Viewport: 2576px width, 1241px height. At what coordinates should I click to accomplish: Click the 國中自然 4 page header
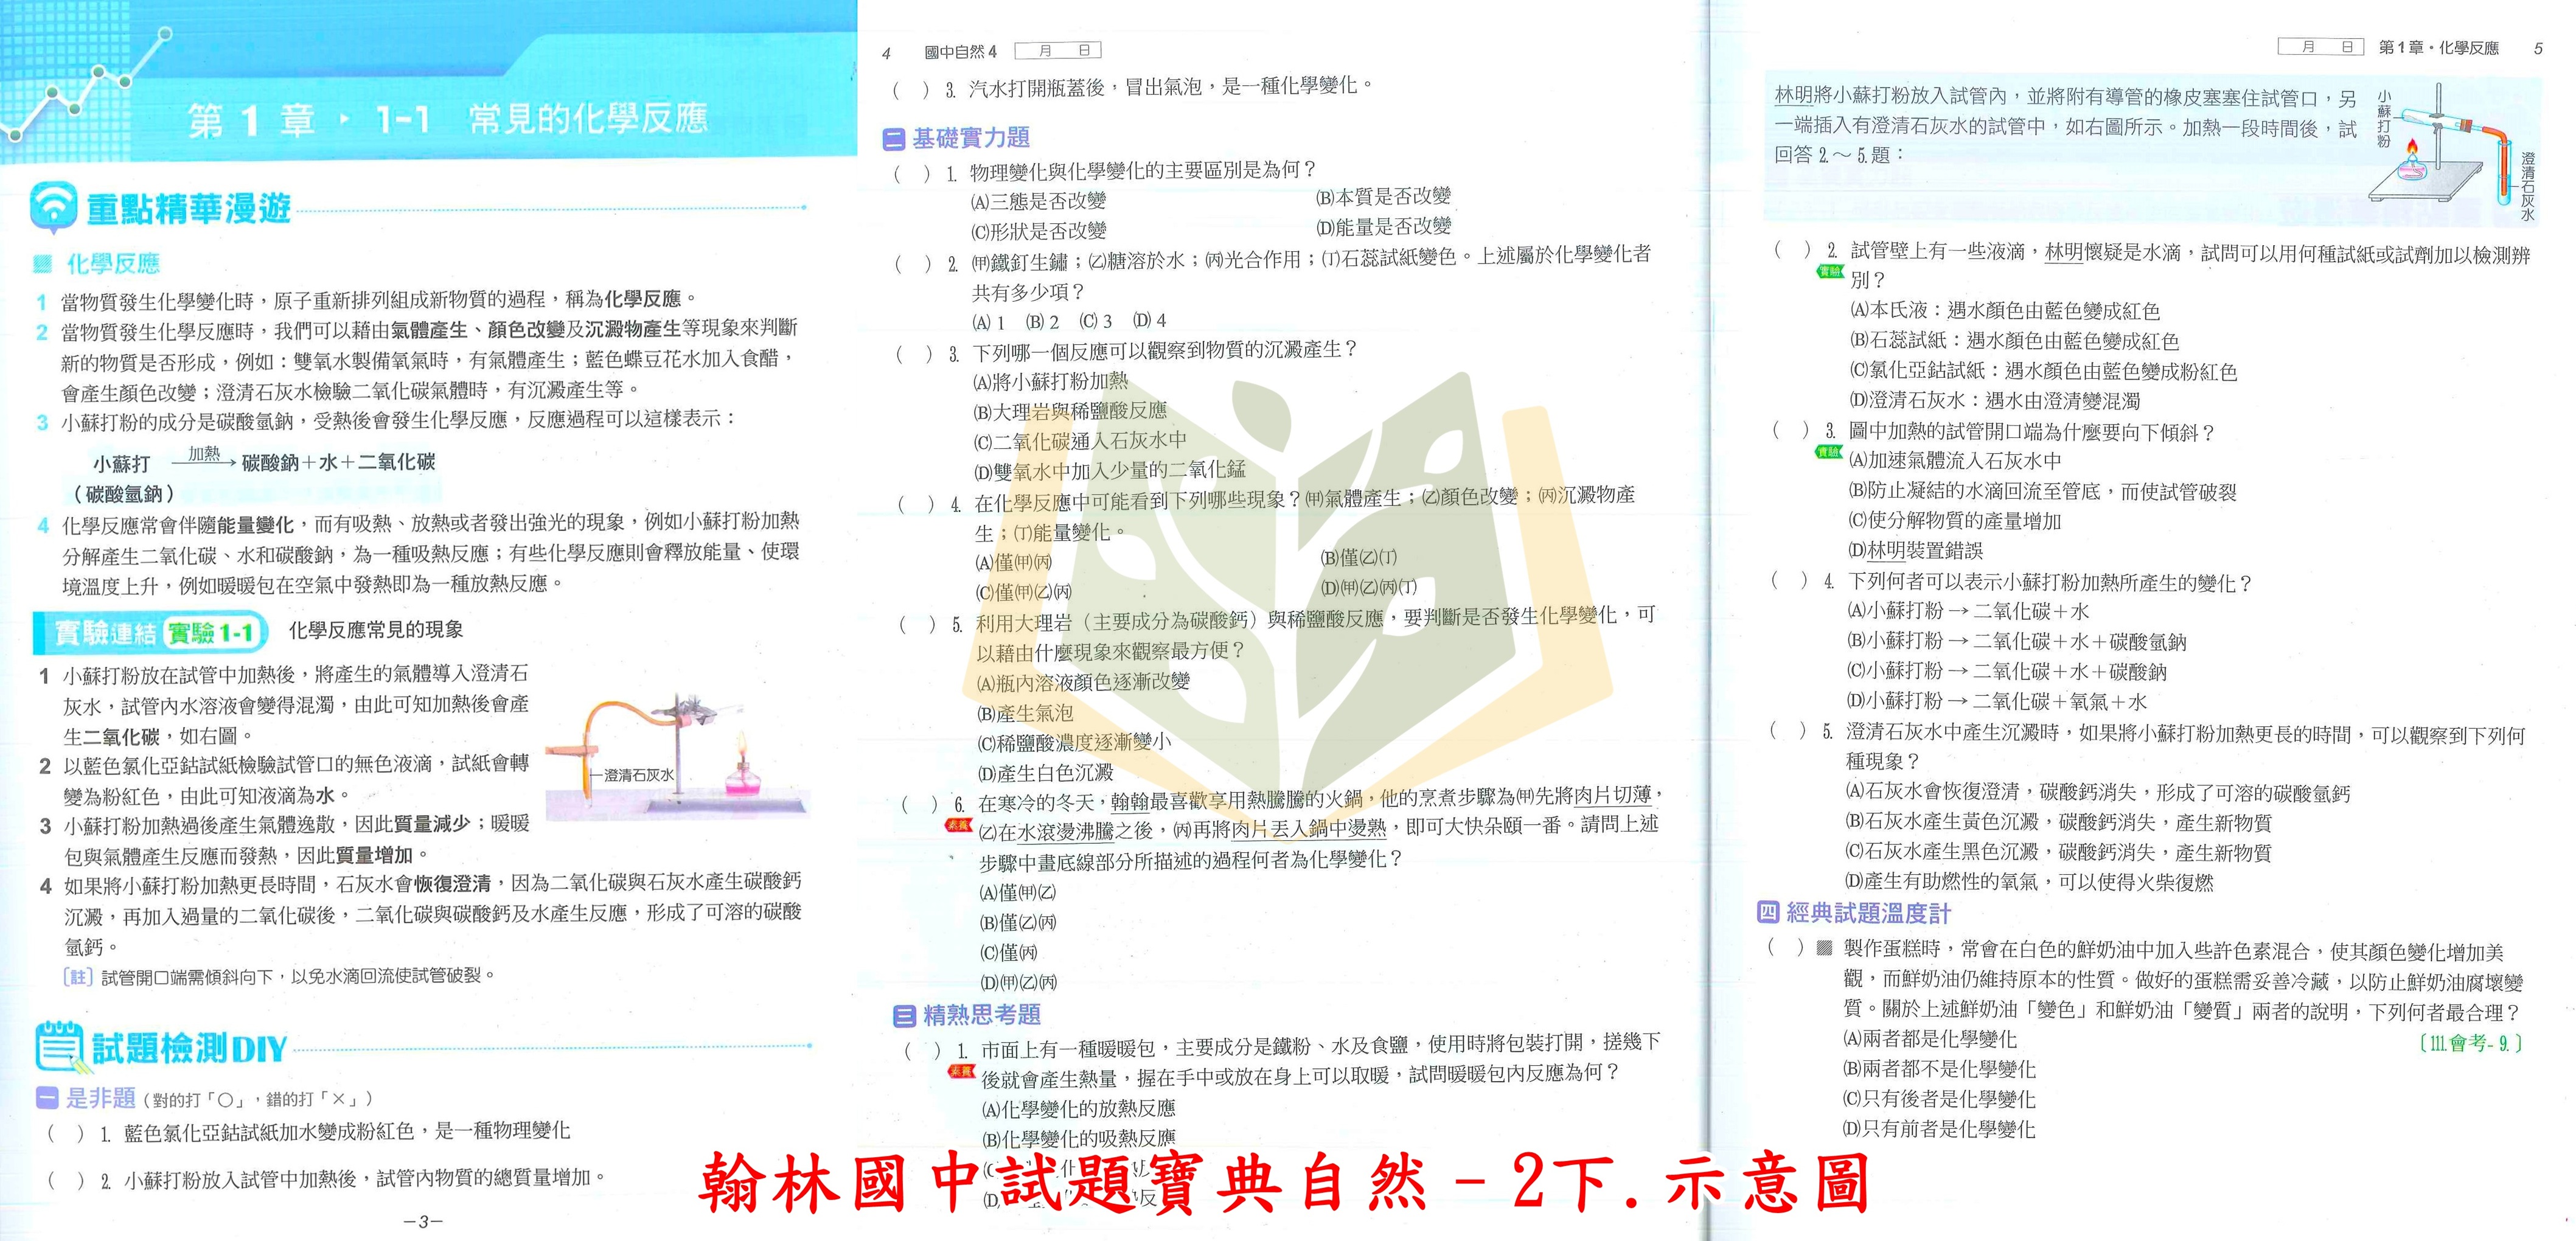click(x=961, y=52)
